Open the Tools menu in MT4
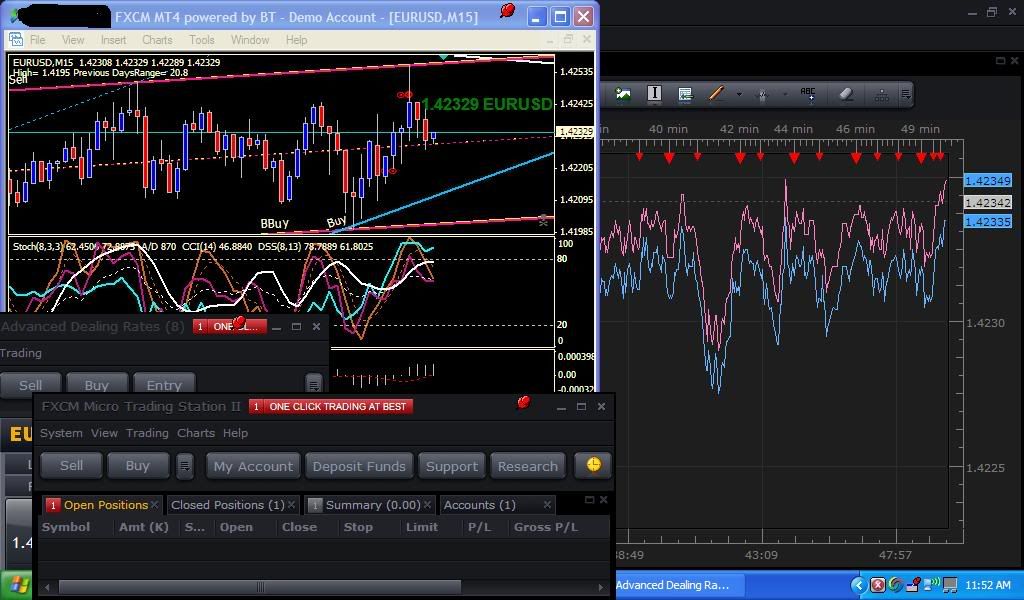 tap(202, 40)
